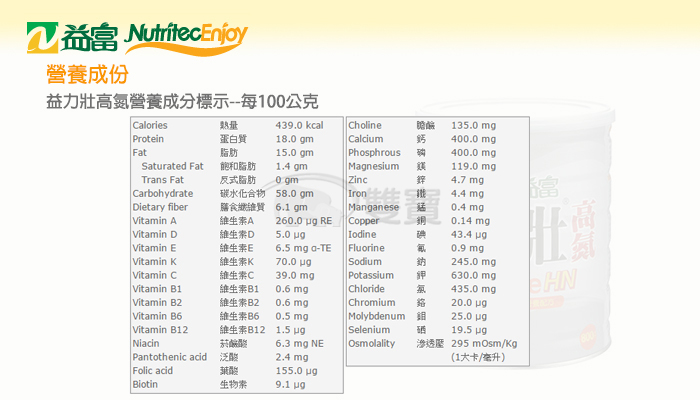Viewport: 700px width, 400px height.
Task: Click the Vitamin C label
Action: coord(154,275)
